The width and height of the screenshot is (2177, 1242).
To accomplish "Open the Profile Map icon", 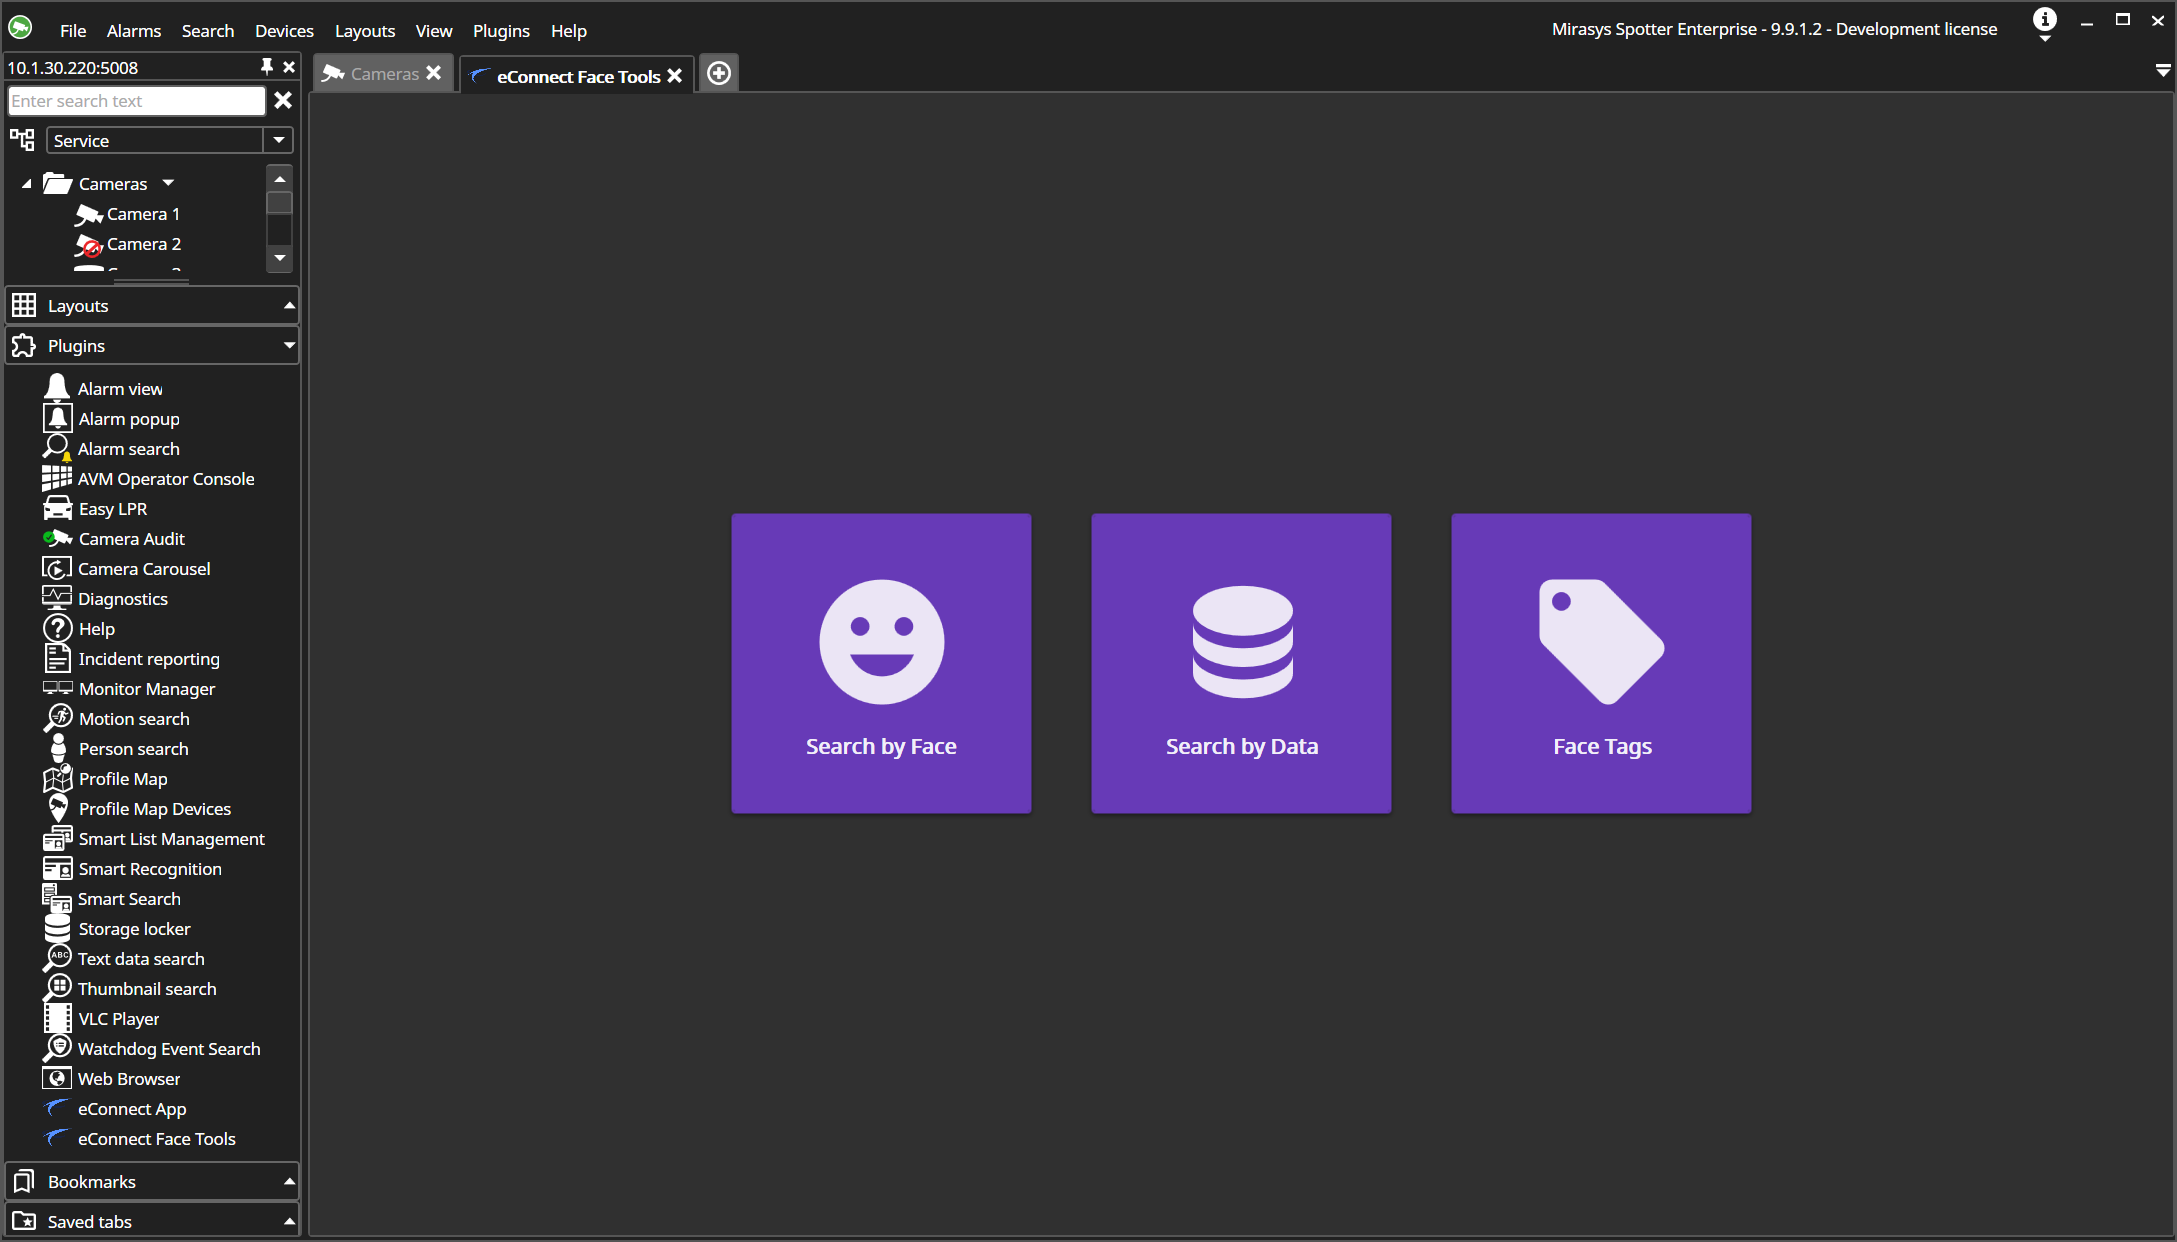I will coord(57,778).
